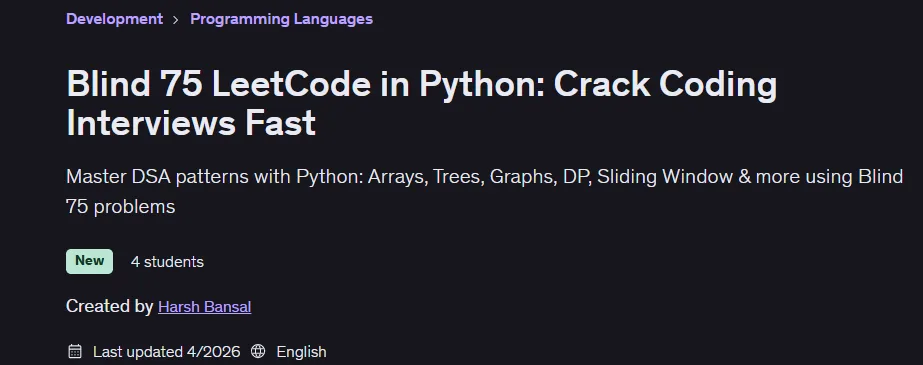Go to Programming Languages breadcrumb

[x=281, y=19]
